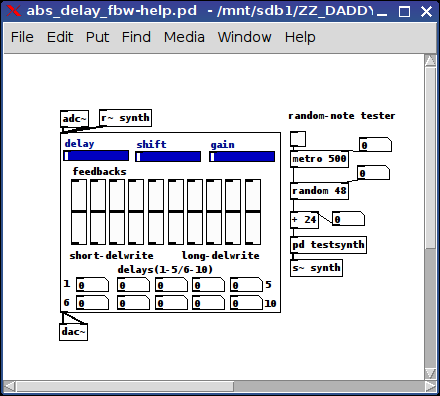Image resolution: width=440 pixels, height=396 pixels.
Task: Select the adc~ object box
Action: [x=74, y=119]
